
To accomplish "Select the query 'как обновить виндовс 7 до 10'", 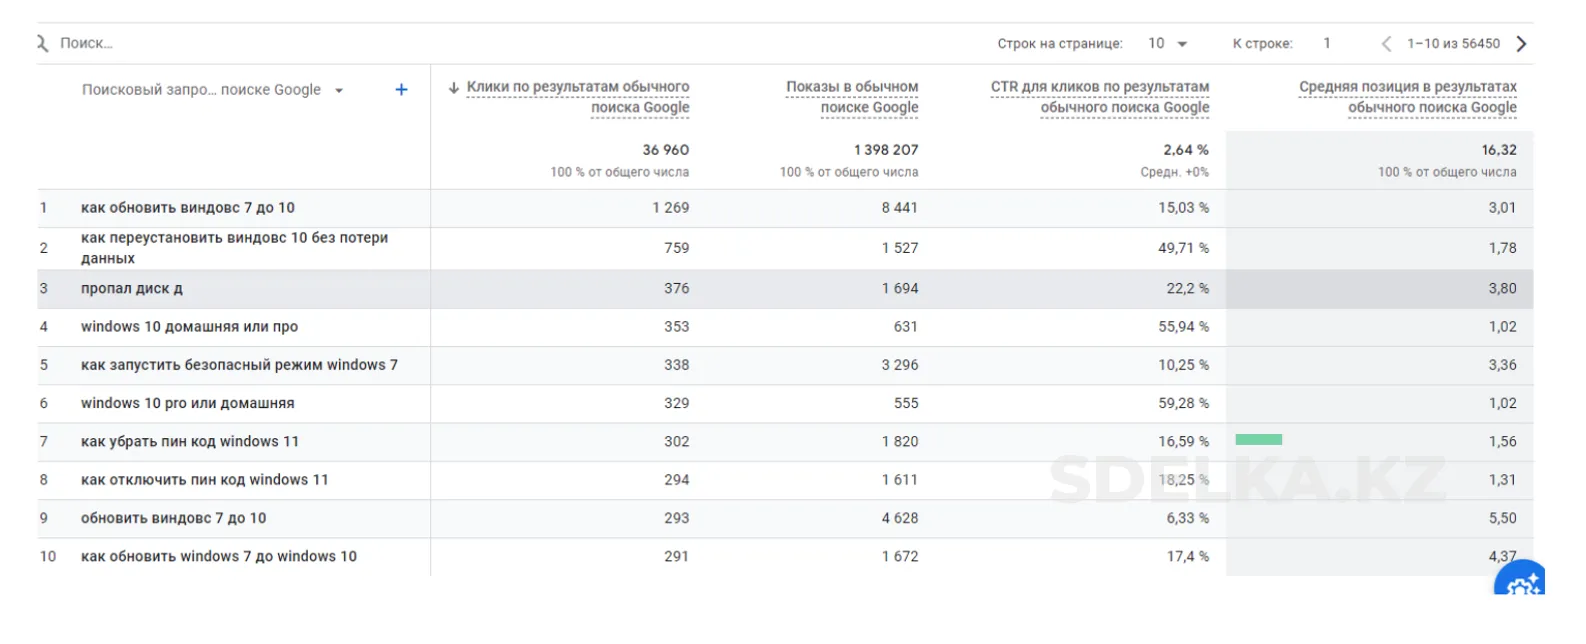I will point(188,208).
